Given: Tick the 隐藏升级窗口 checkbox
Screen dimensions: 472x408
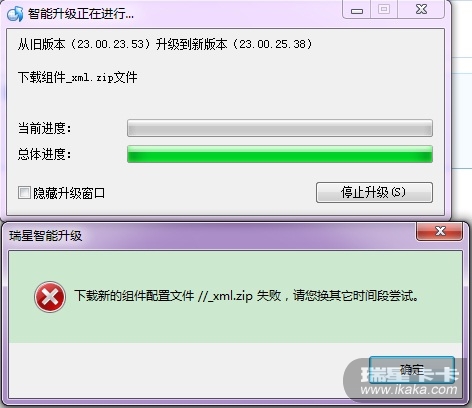Looking at the screenshot, I should (x=24, y=193).
